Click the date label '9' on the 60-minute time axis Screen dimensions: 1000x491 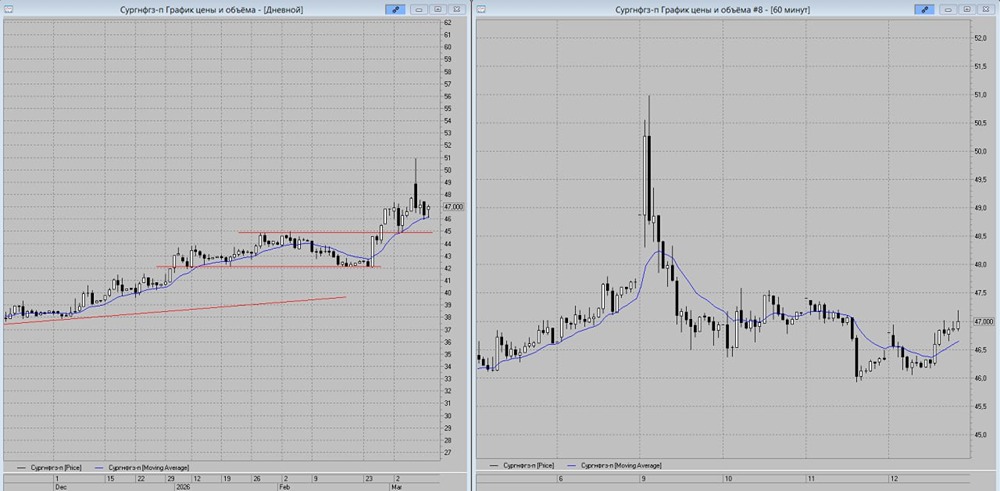tap(644, 478)
